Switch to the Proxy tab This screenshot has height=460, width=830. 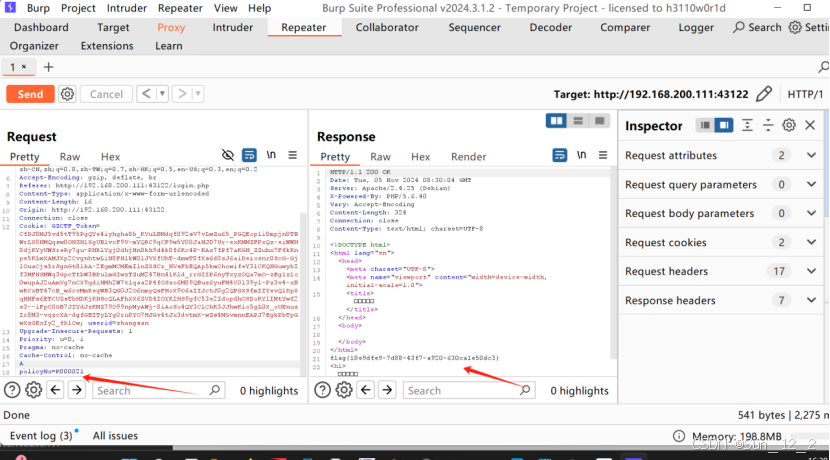(171, 28)
